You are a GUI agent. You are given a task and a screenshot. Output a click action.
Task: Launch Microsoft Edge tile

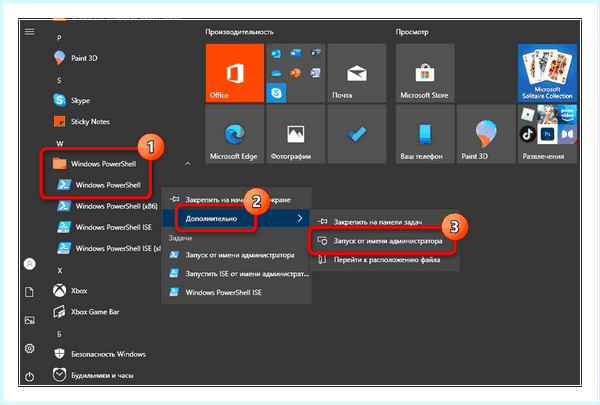[x=235, y=134]
